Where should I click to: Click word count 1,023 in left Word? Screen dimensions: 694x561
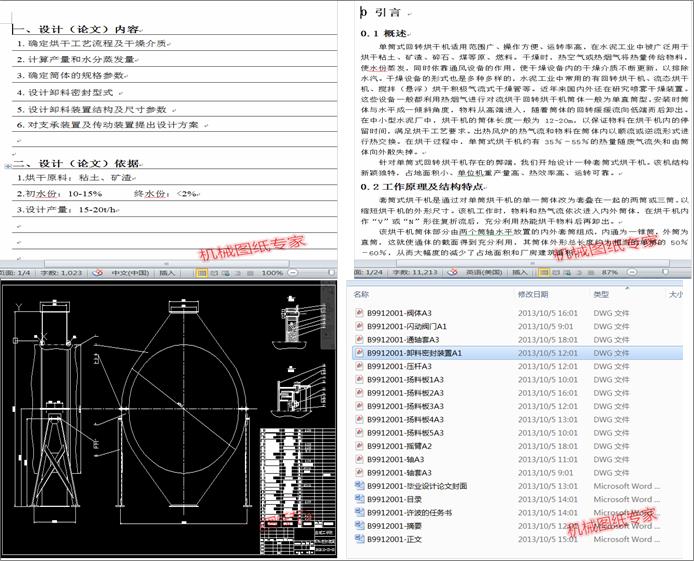tap(61, 273)
